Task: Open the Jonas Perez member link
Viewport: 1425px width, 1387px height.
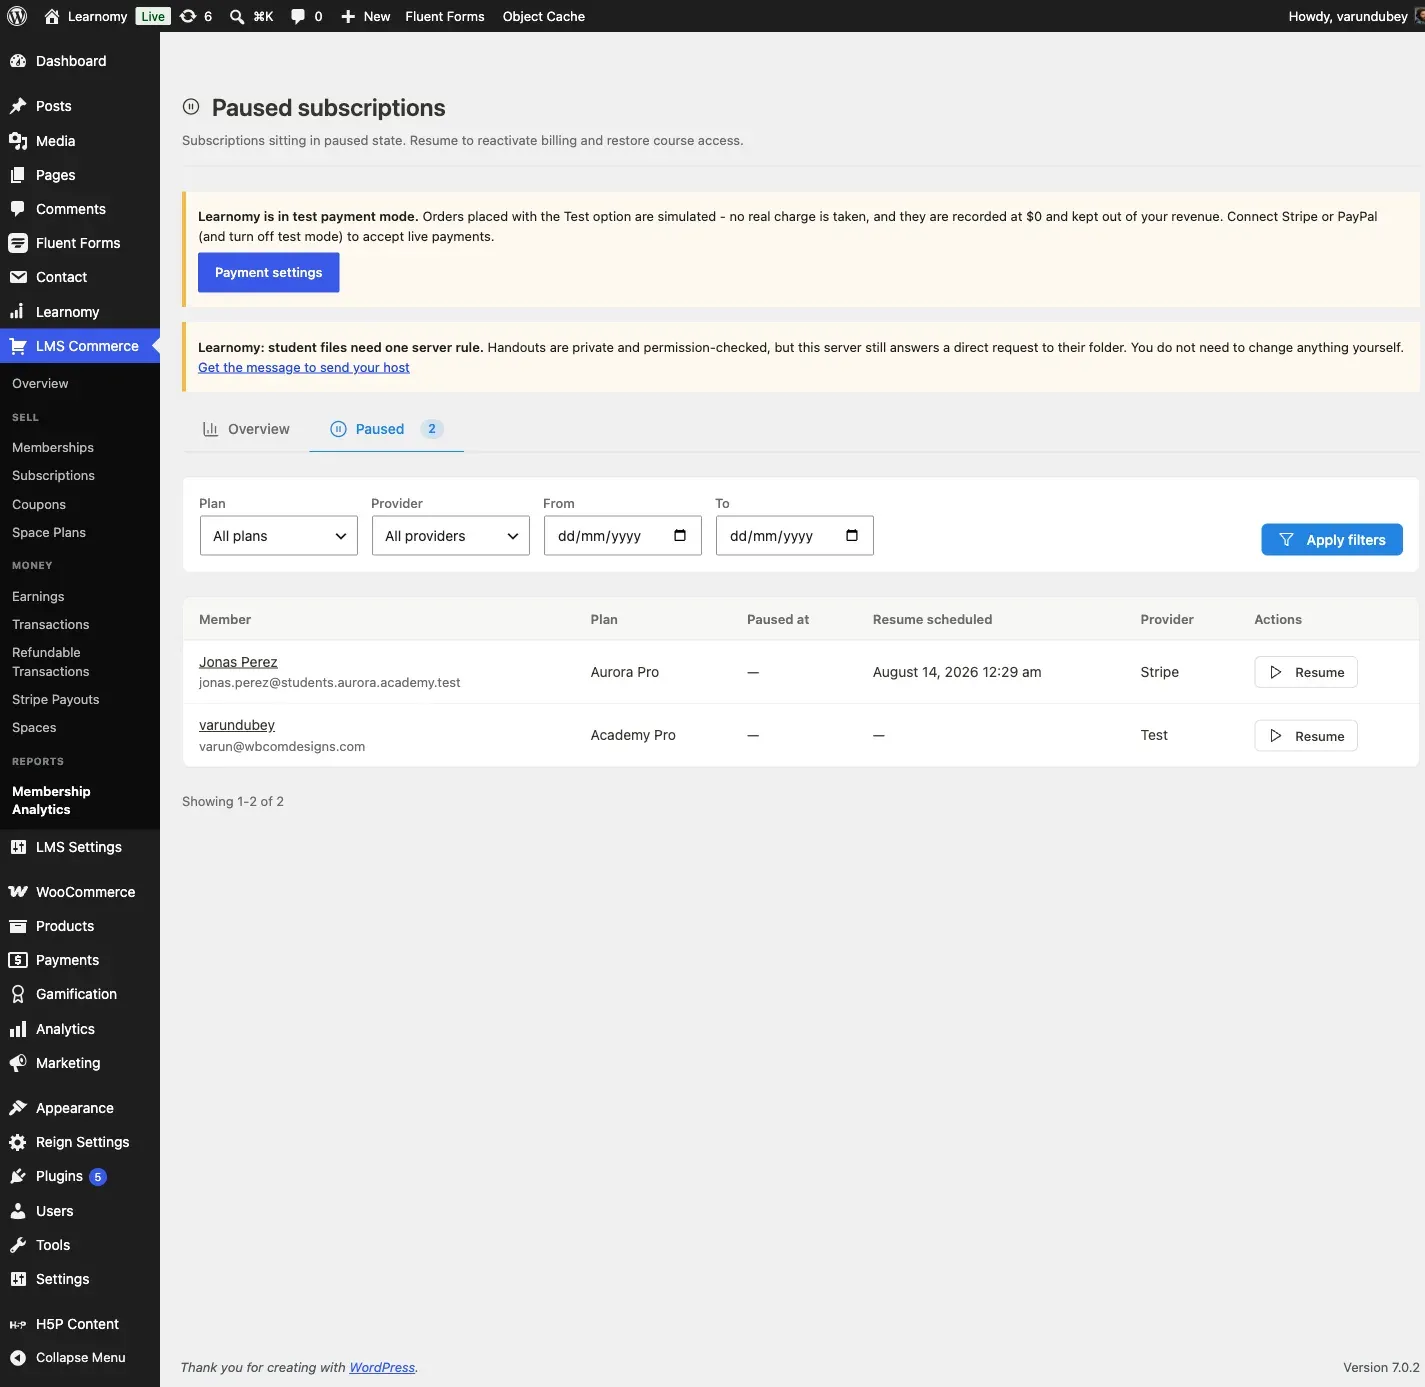Action: (238, 662)
